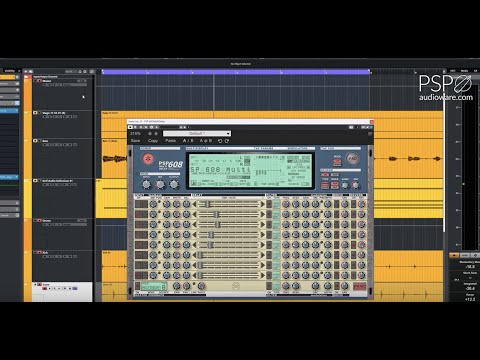Image resolution: width=480 pixels, height=360 pixels.
Task: Expand the Kick track arrow
Action: point(35,252)
